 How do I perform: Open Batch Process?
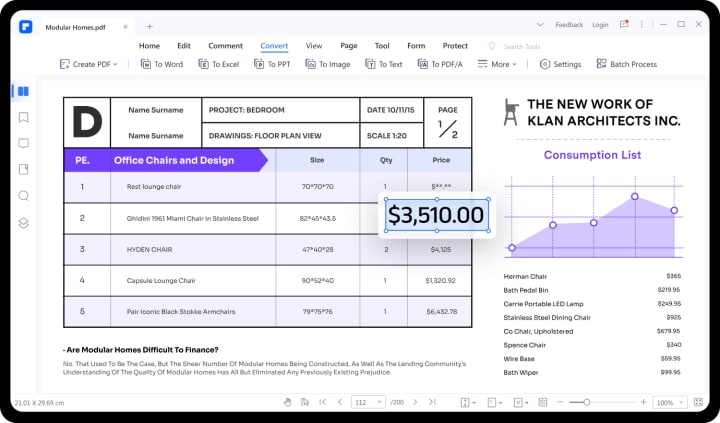pyautogui.click(x=626, y=64)
